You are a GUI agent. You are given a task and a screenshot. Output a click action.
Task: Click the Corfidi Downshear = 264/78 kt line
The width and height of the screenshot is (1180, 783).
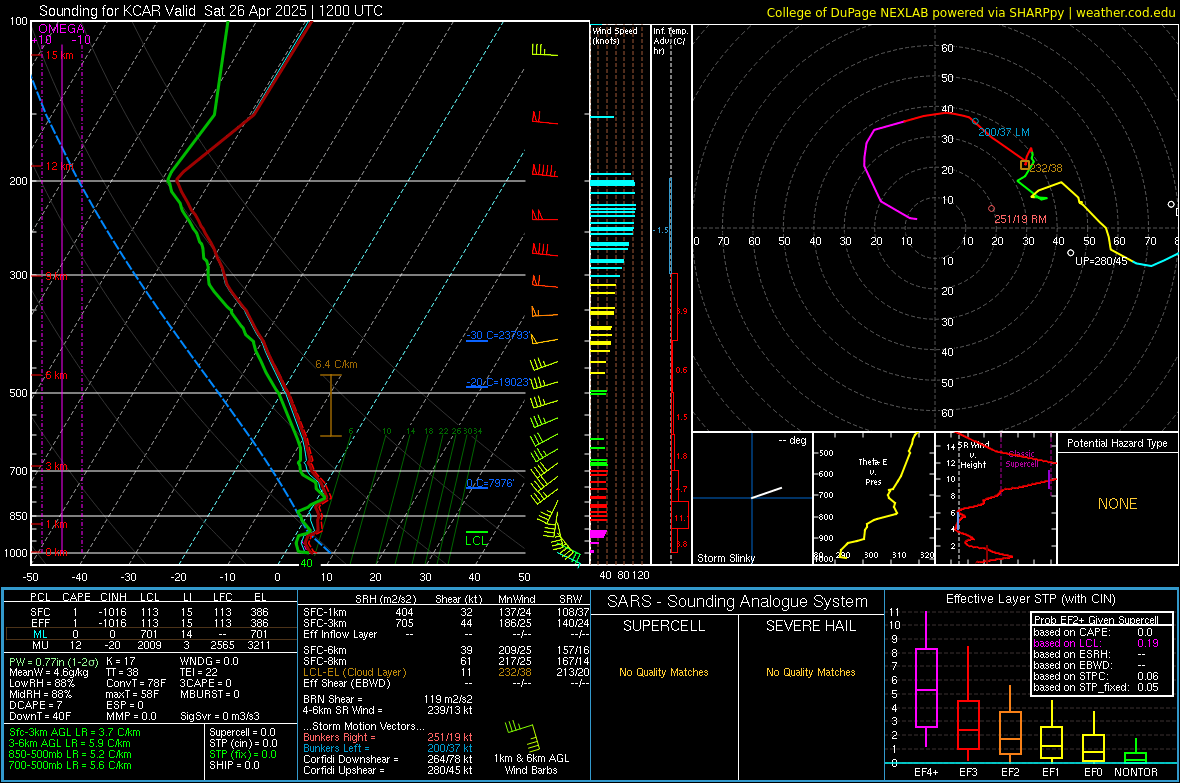click(388, 760)
